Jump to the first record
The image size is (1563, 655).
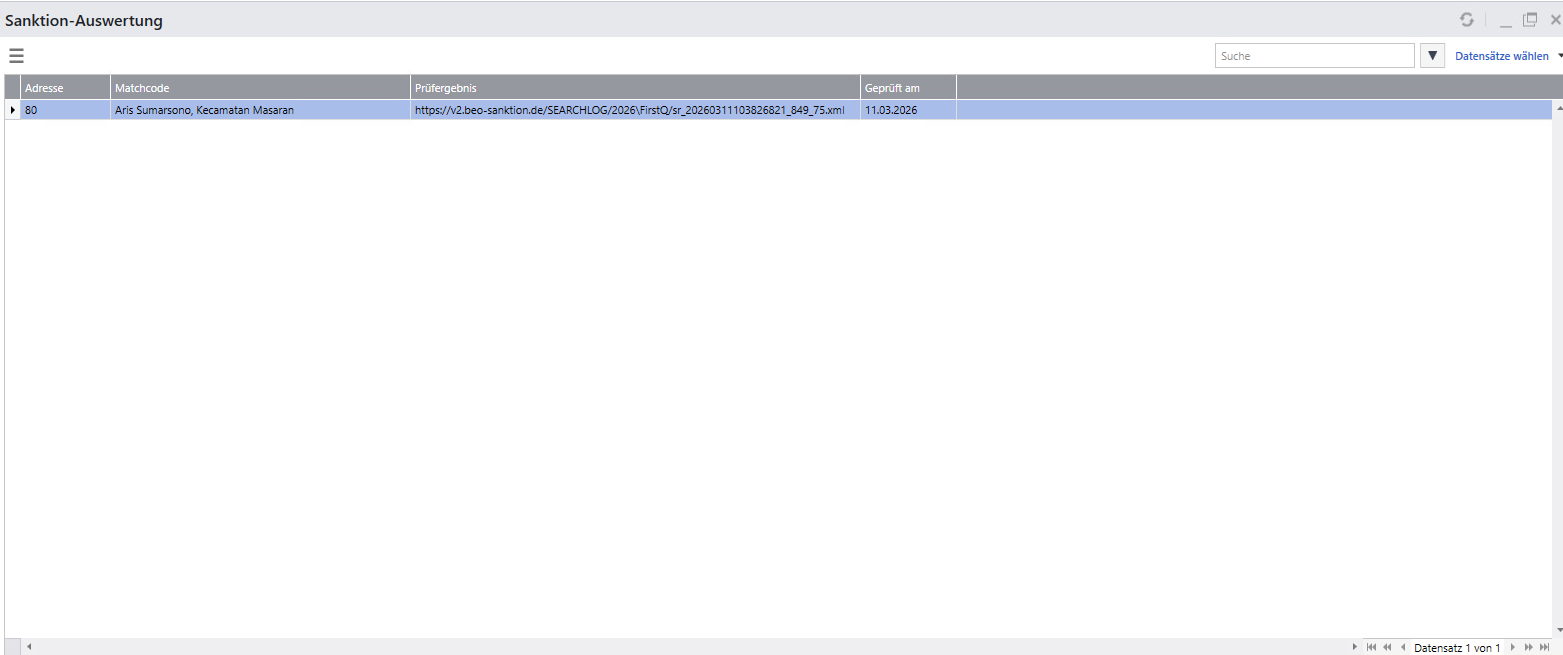pos(1371,648)
